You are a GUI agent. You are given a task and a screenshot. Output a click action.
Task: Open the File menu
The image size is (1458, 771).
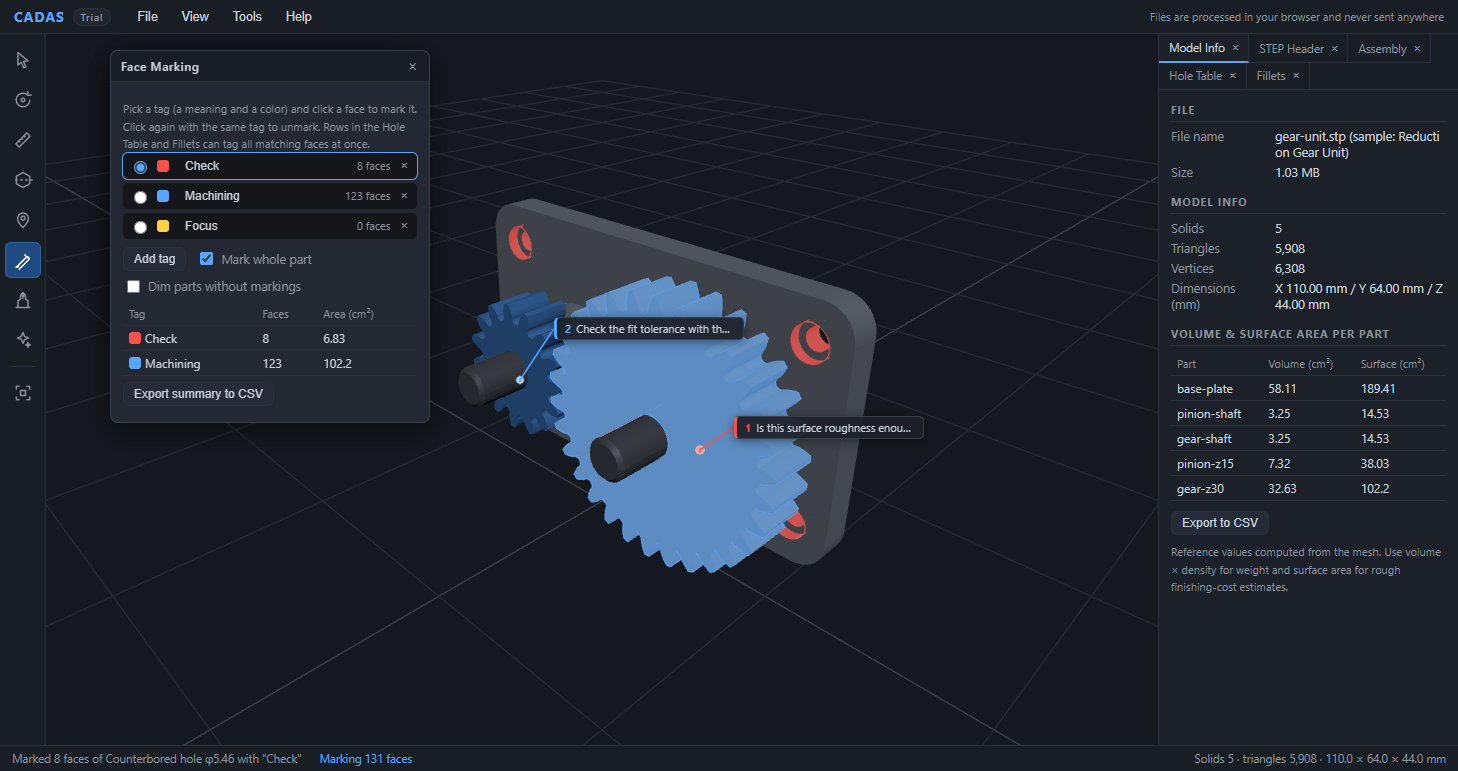[x=147, y=16]
